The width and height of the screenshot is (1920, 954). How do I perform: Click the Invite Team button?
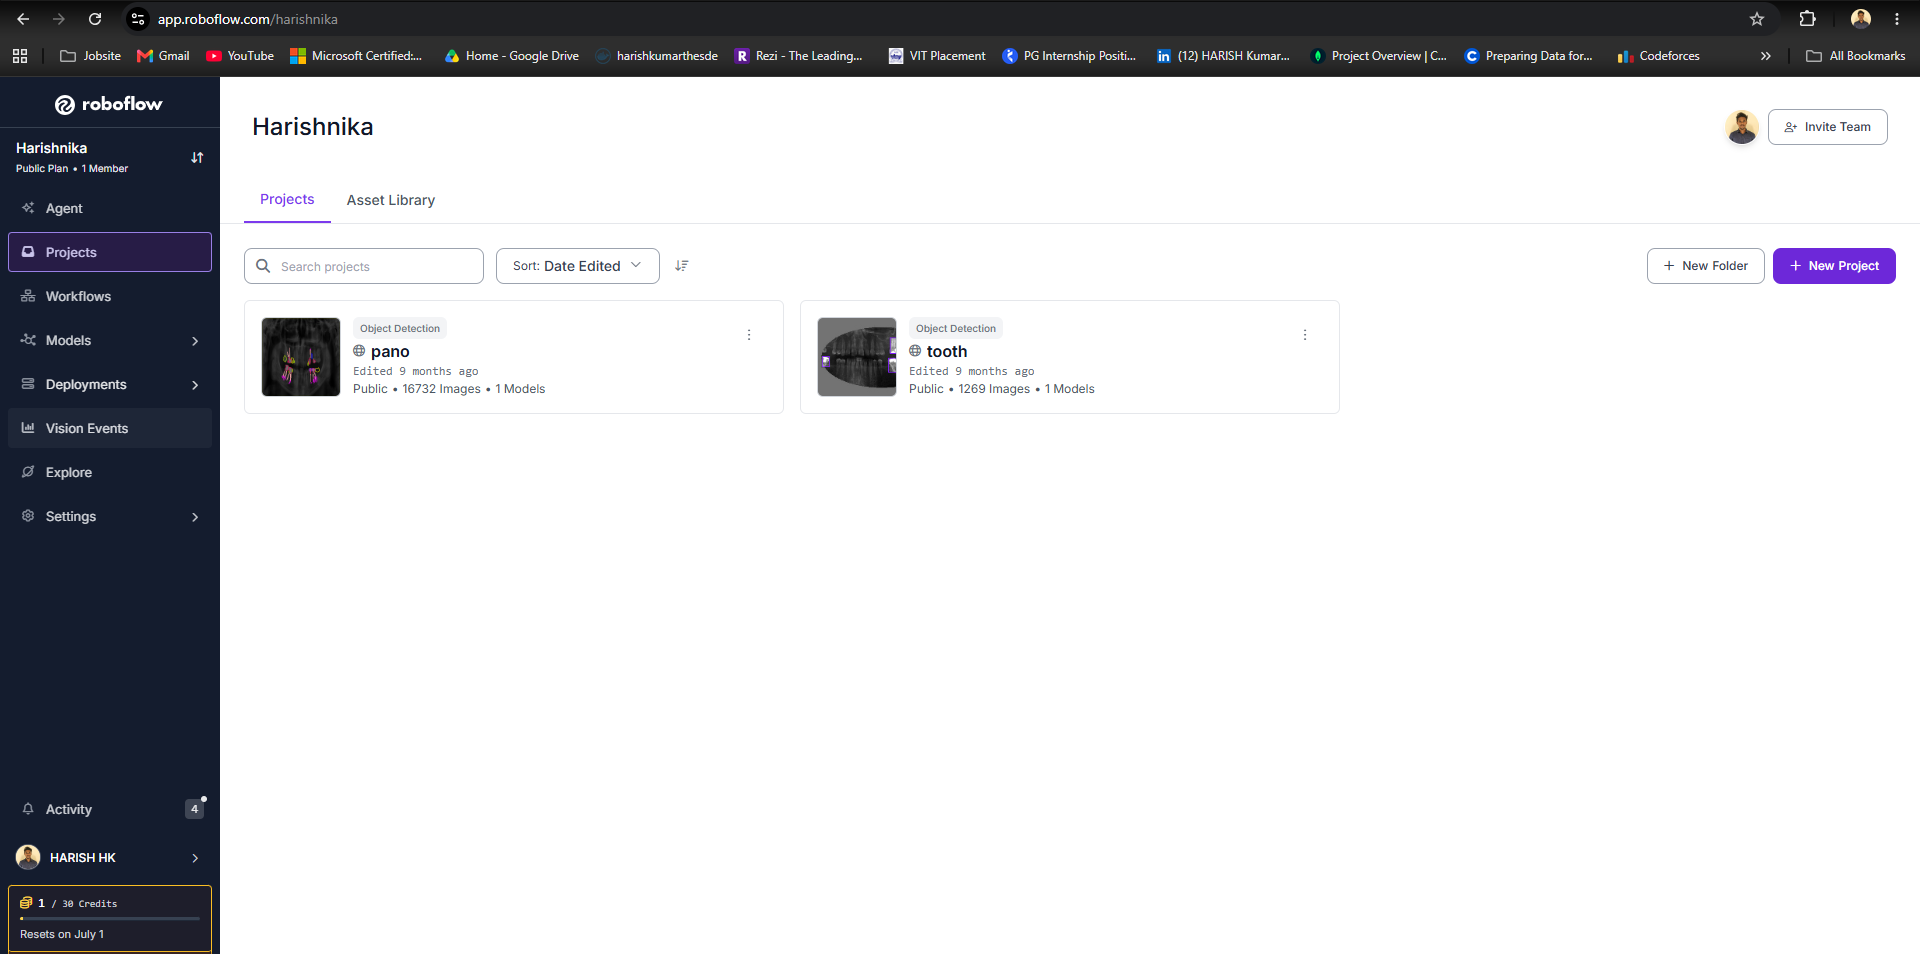(x=1827, y=127)
